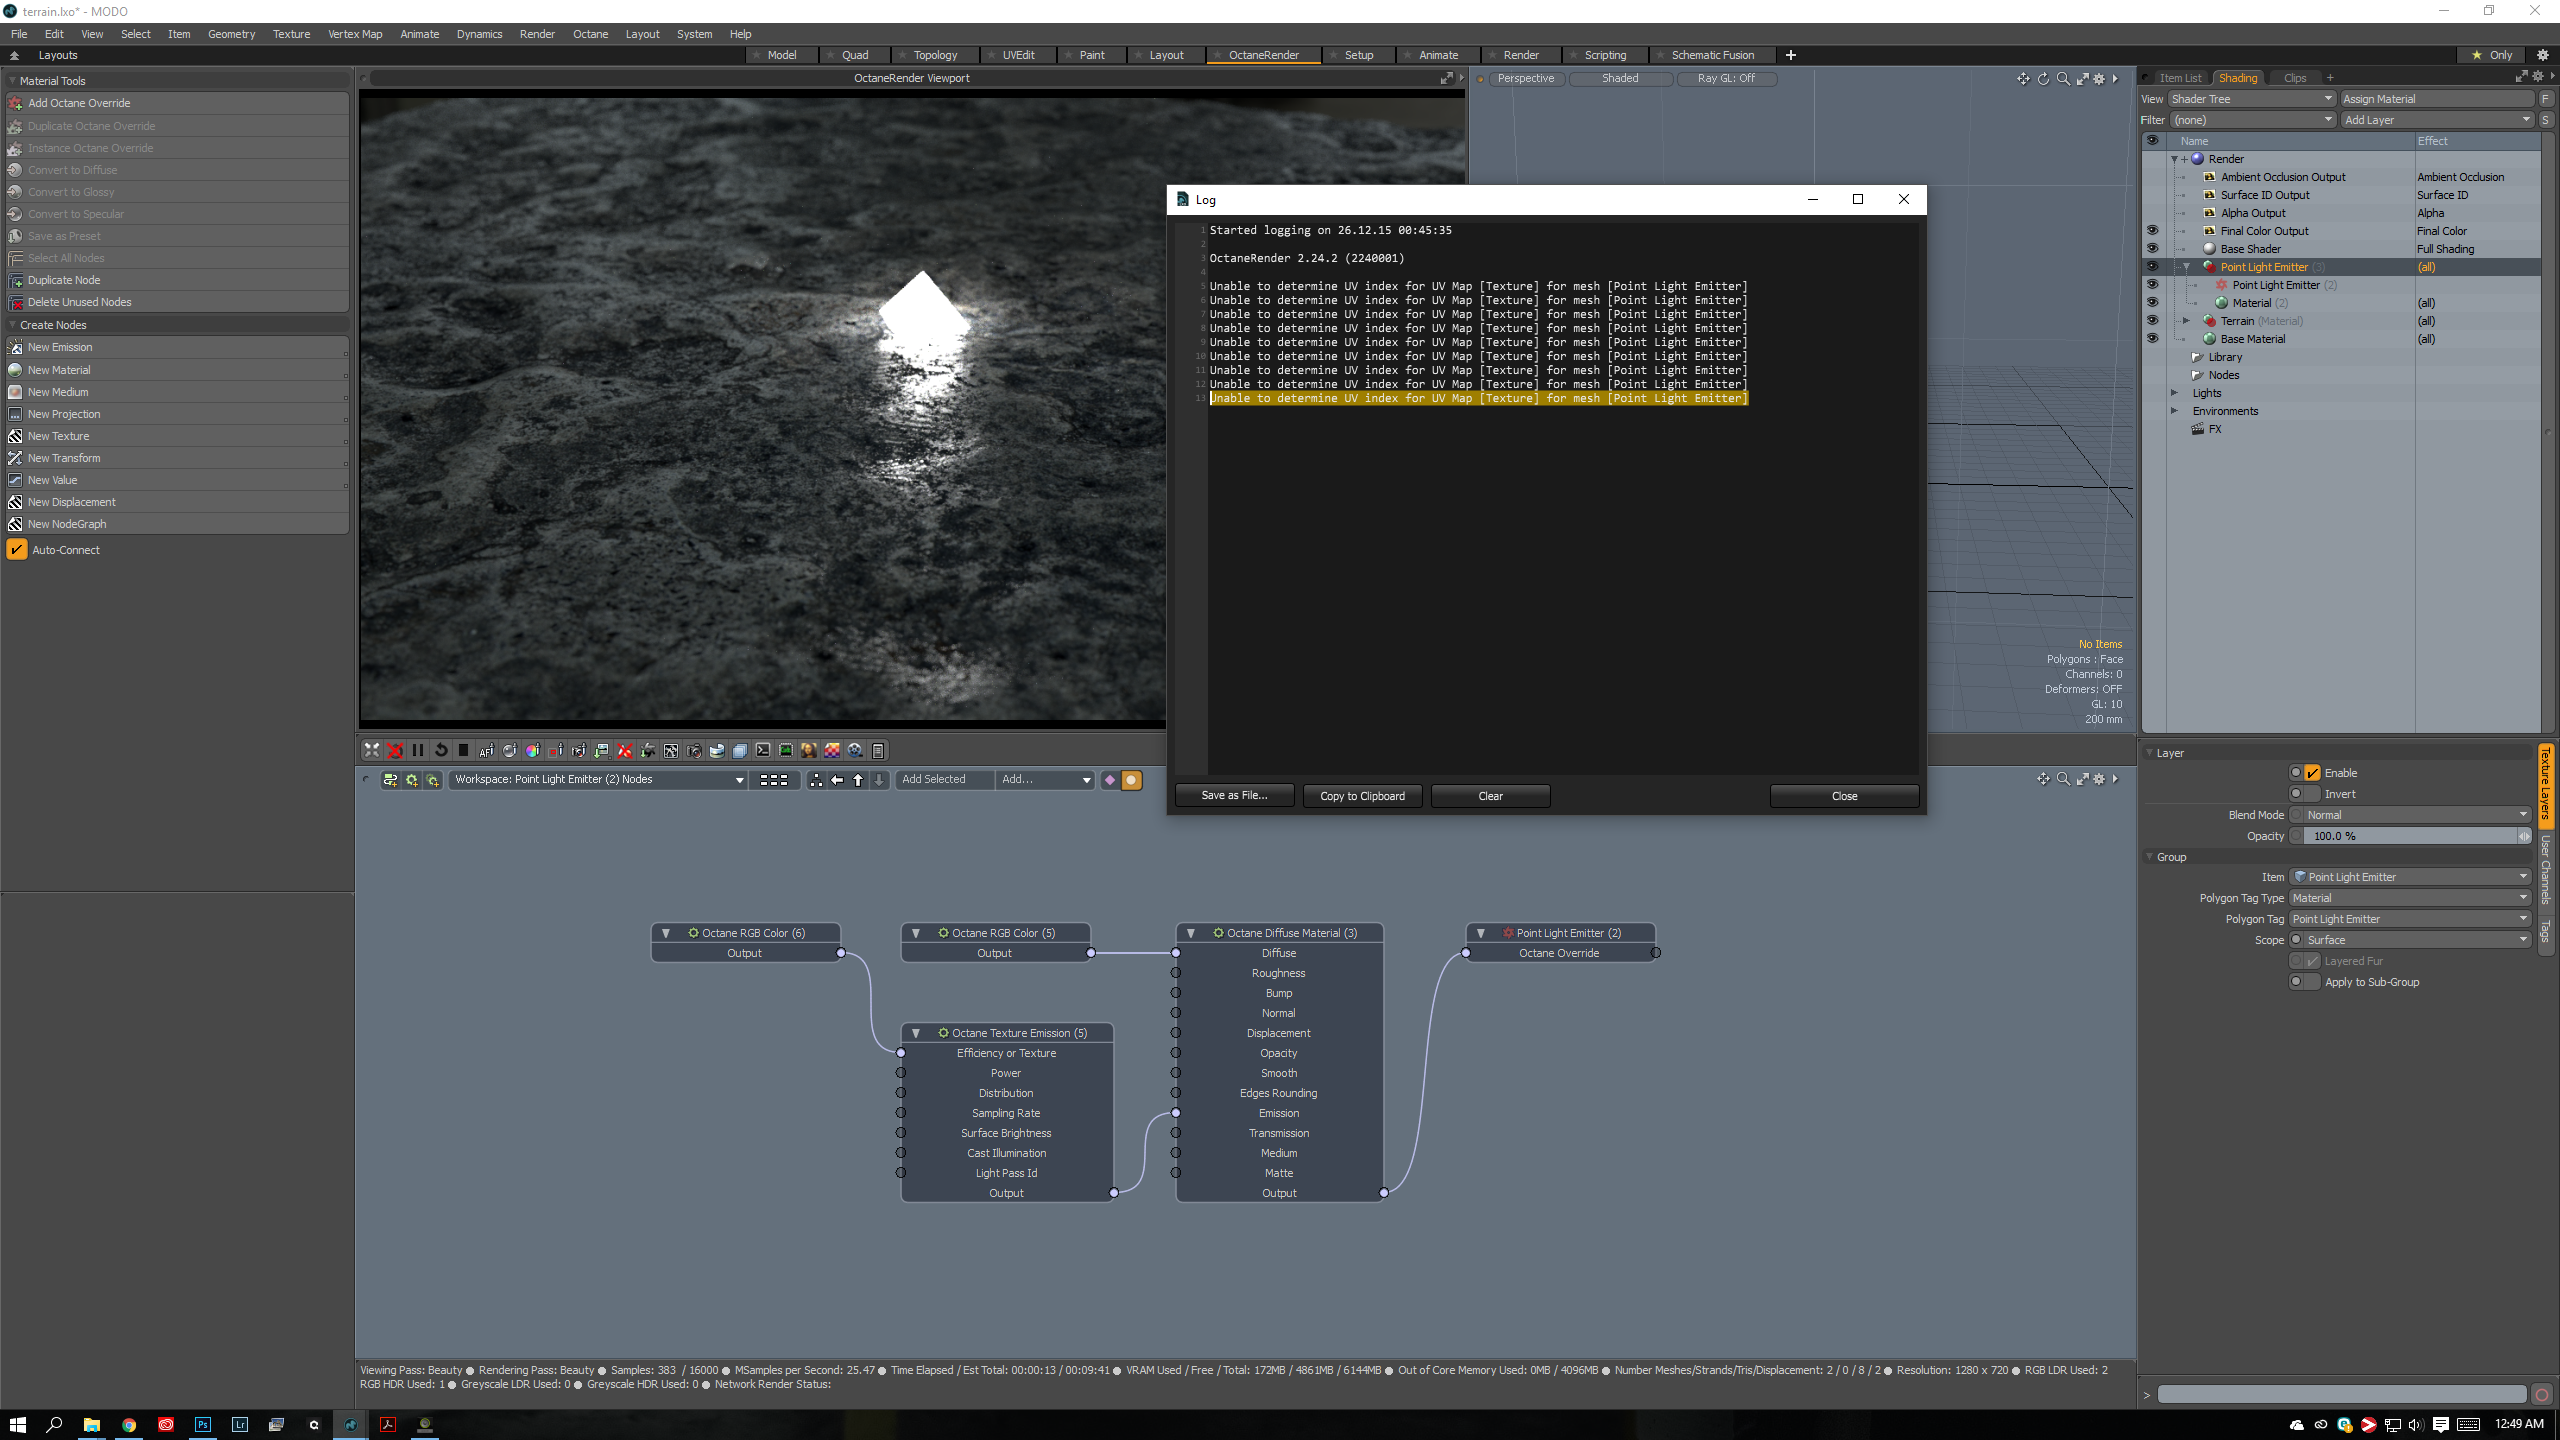Click the Mona Lisa image icon
Viewport: 2560px width, 1440px height.
(809, 750)
